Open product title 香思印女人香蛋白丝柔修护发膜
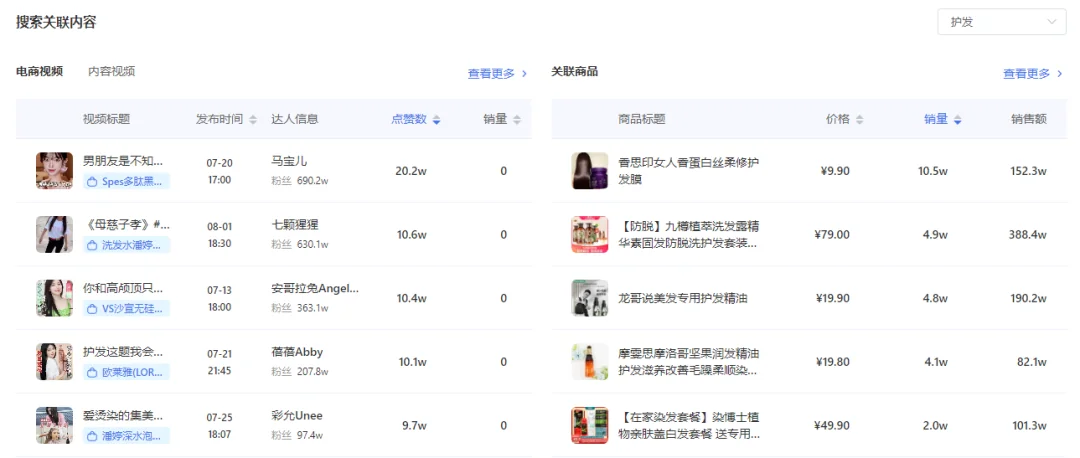 click(689, 171)
